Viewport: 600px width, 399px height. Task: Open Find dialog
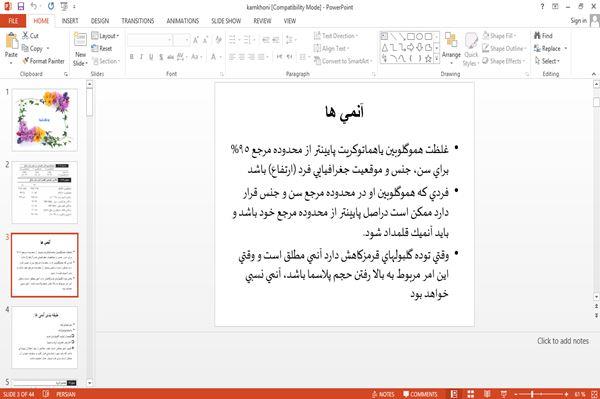click(543, 36)
